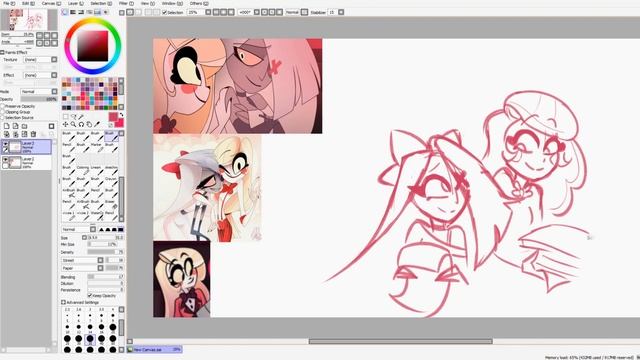Enable Preserve Opacity checkbox

pyautogui.click(x=3, y=106)
